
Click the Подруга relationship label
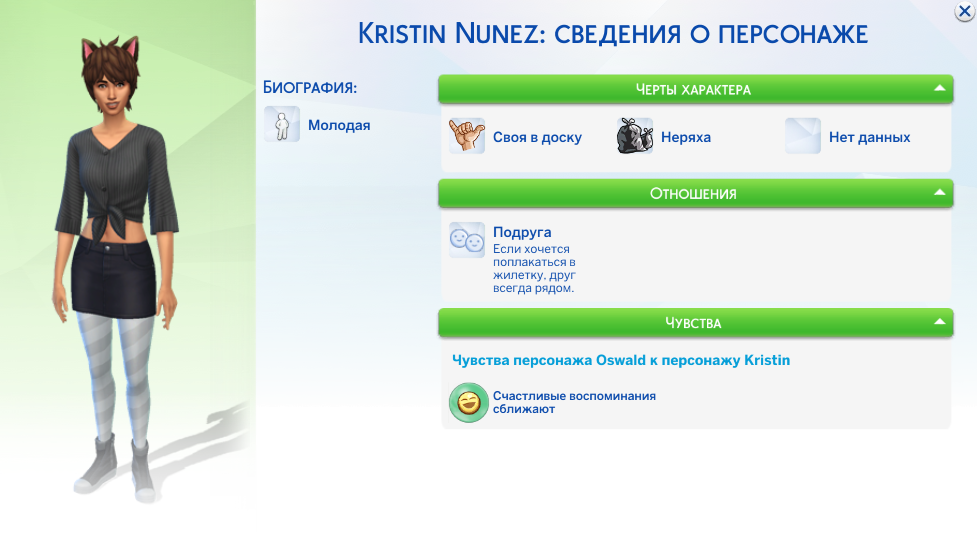tap(522, 232)
